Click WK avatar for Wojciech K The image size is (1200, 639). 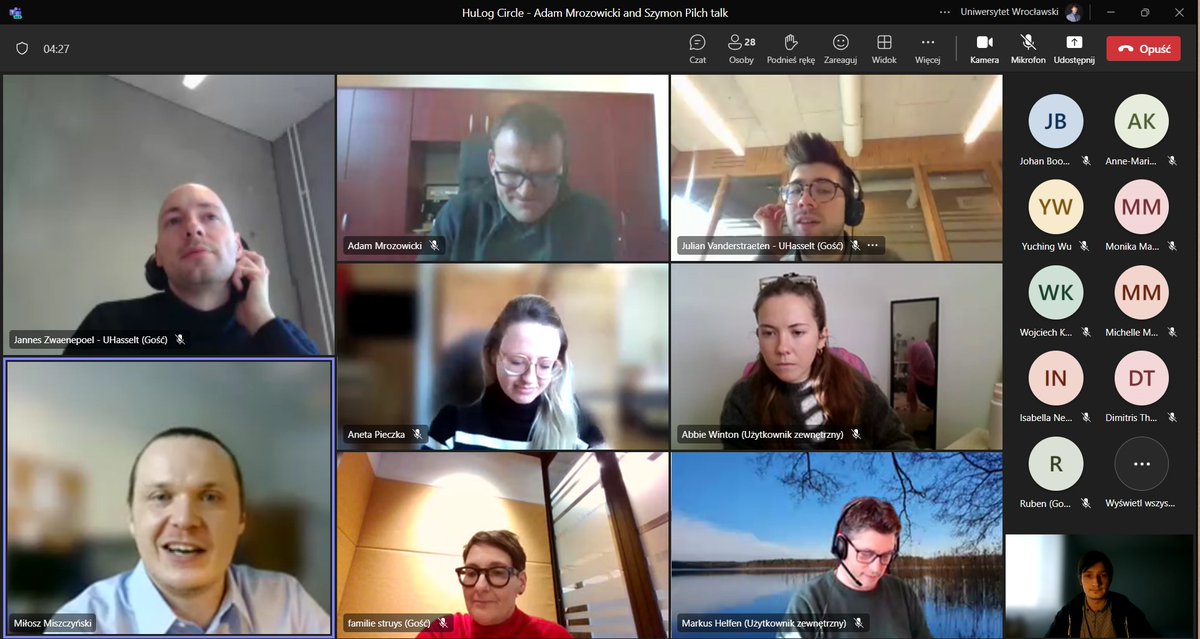[1055, 293]
